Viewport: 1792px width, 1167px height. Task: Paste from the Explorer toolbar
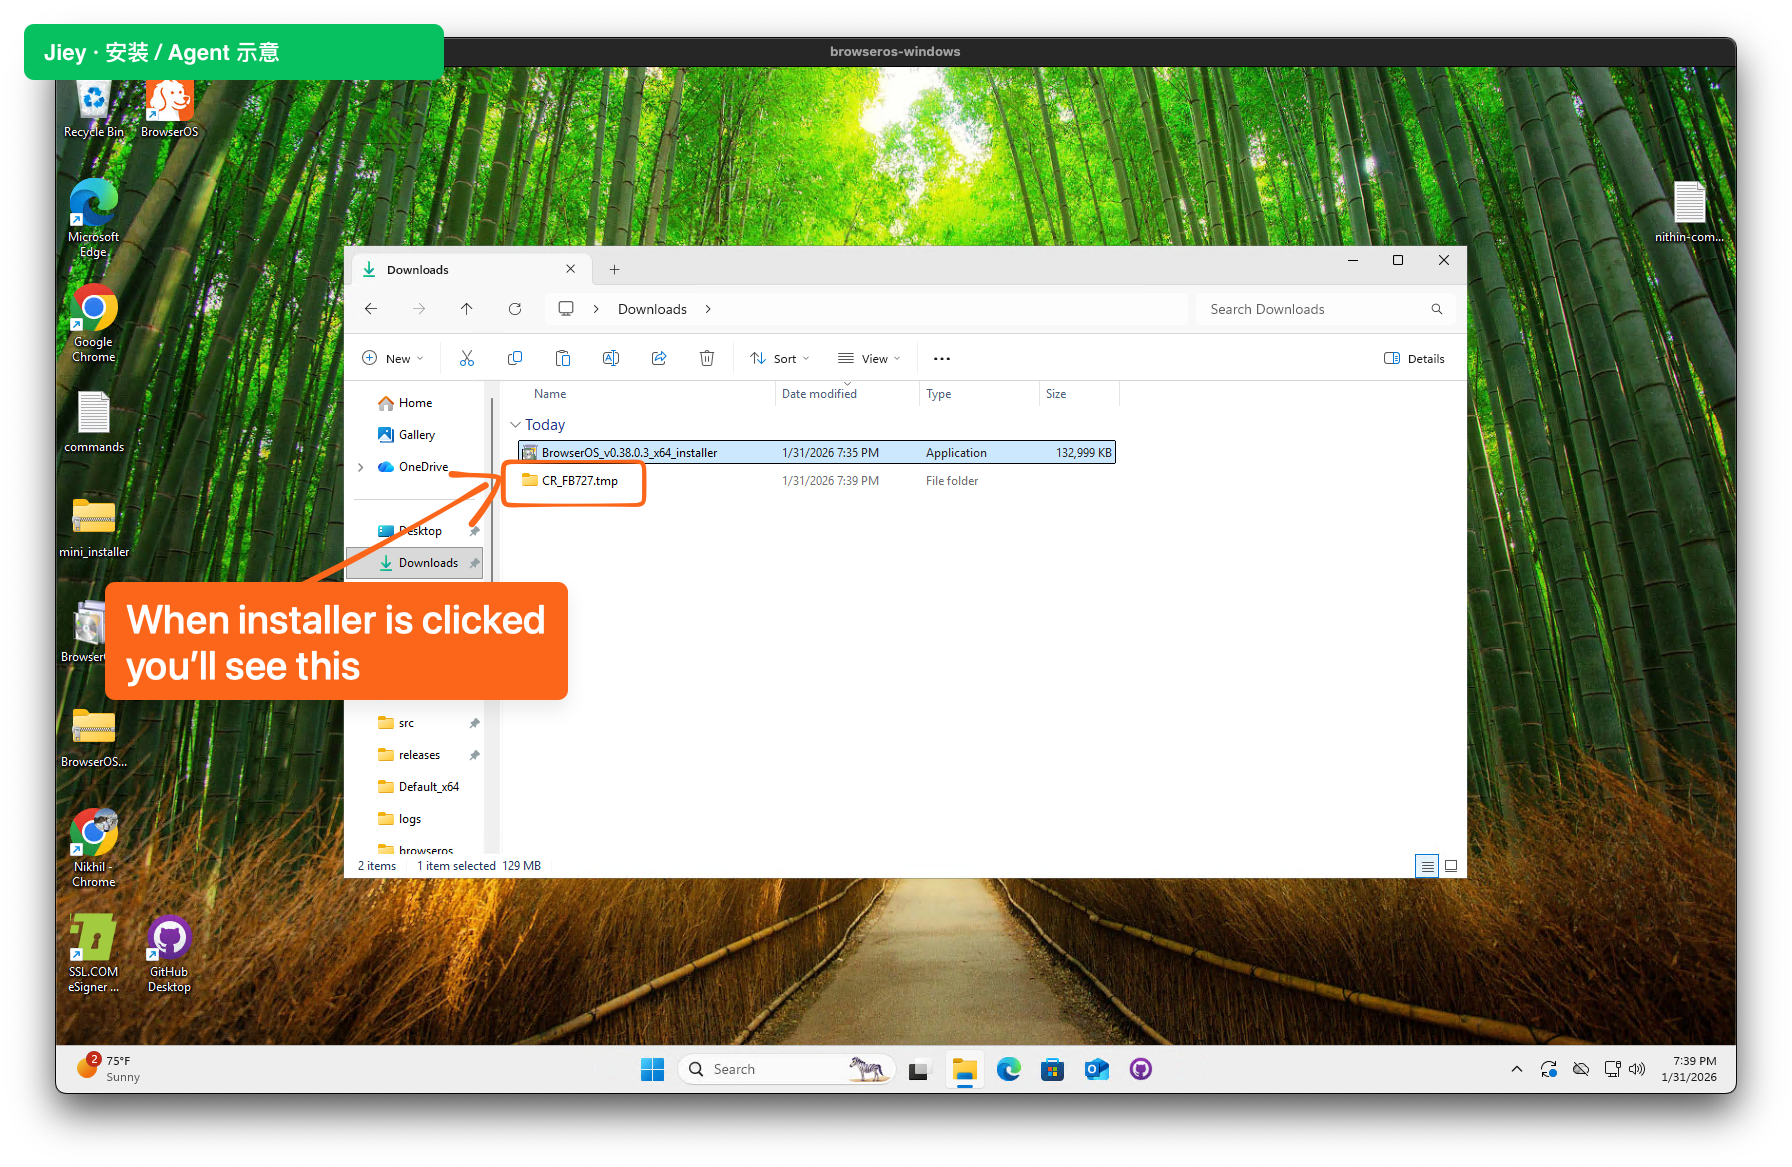click(x=563, y=358)
